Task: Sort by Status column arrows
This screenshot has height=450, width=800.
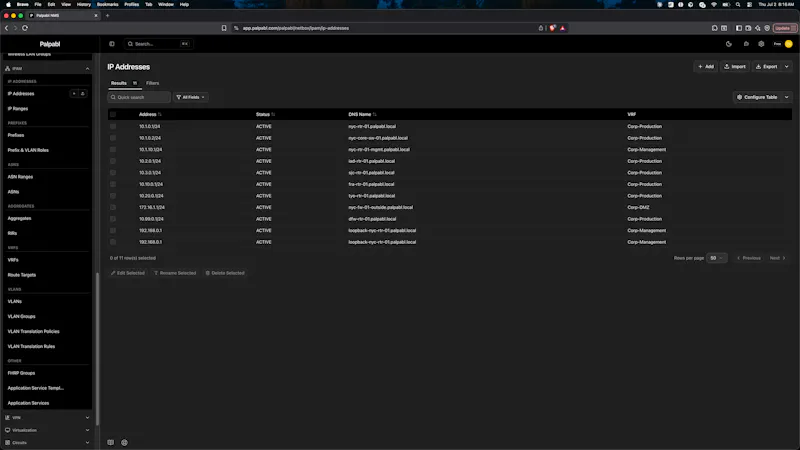Action: [x=273, y=114]
